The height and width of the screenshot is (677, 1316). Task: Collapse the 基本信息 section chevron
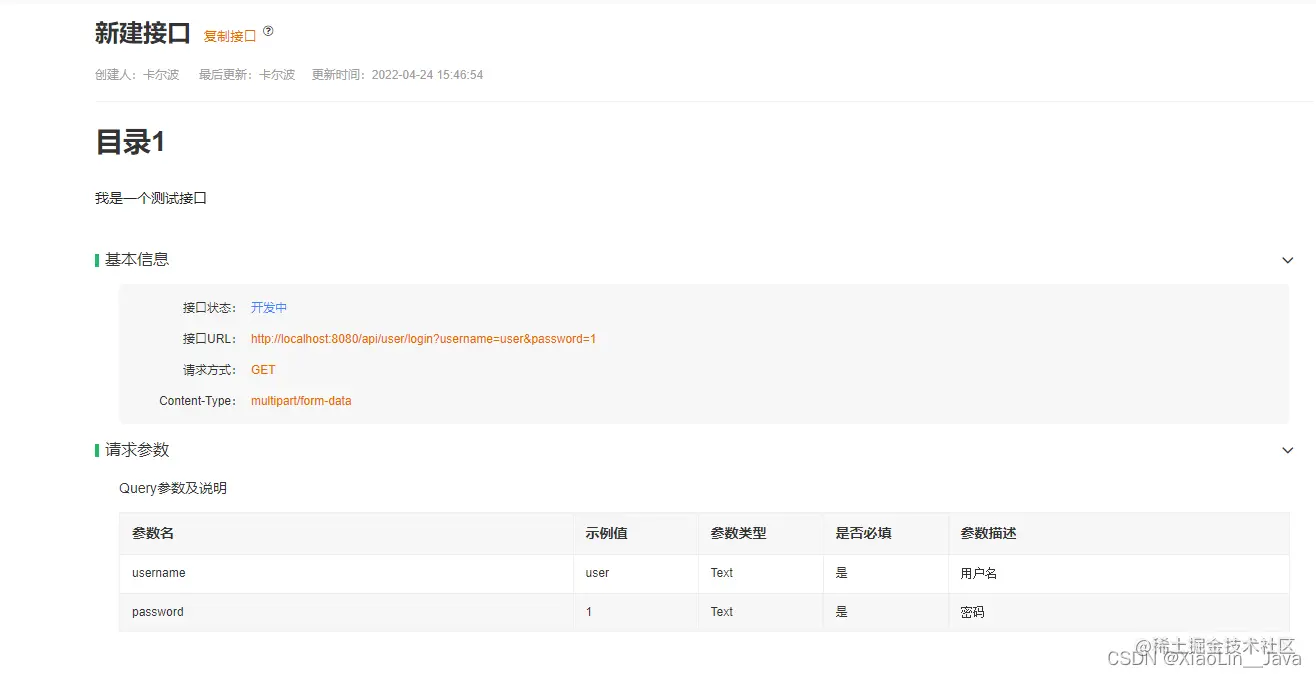[1287, 260]
